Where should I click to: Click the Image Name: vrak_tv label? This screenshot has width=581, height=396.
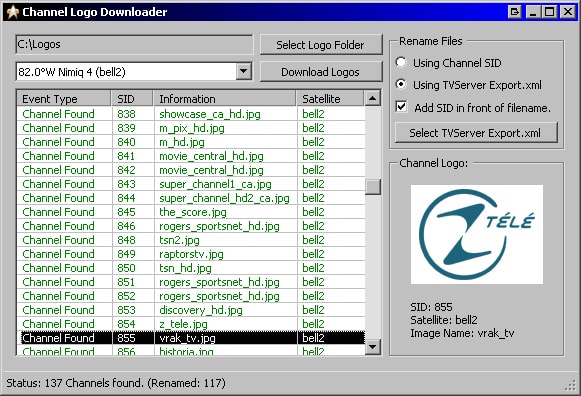[462, 333]
